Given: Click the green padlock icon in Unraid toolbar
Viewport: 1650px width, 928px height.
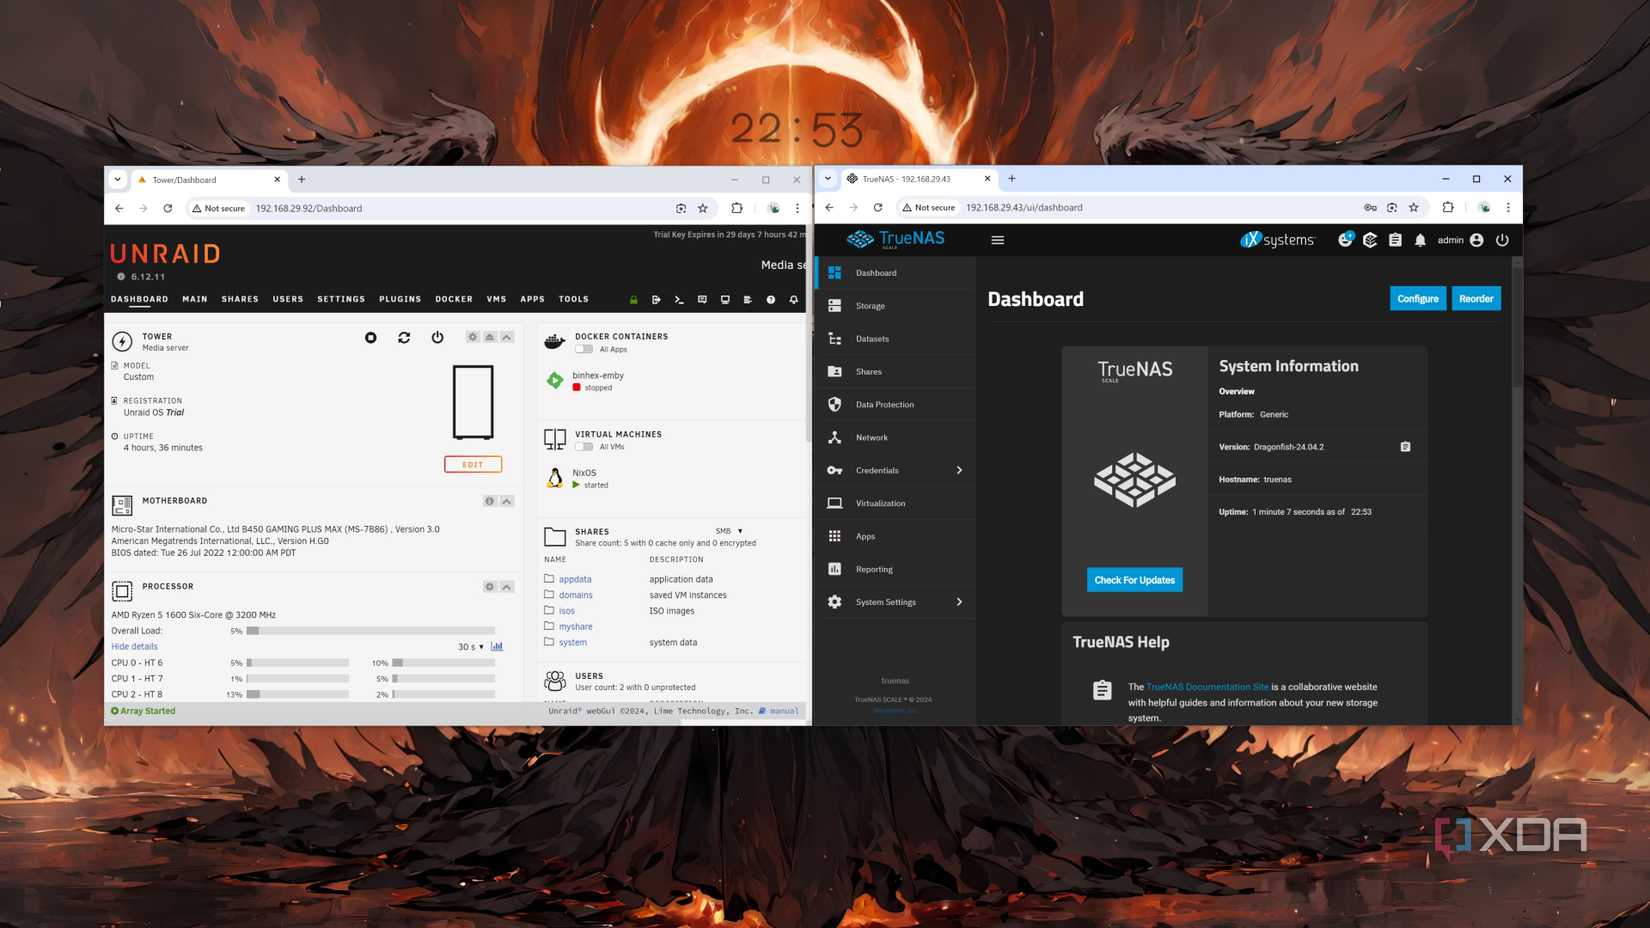Looking at the screenshot, I should pyautogui.click(x=633, y=299).
